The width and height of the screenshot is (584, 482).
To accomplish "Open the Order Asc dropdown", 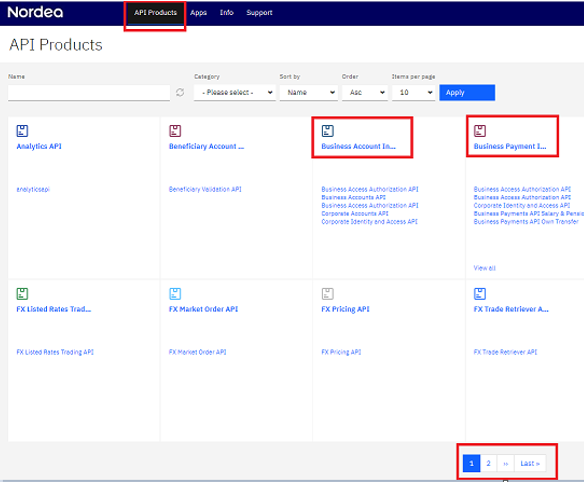I will (365, 92).
